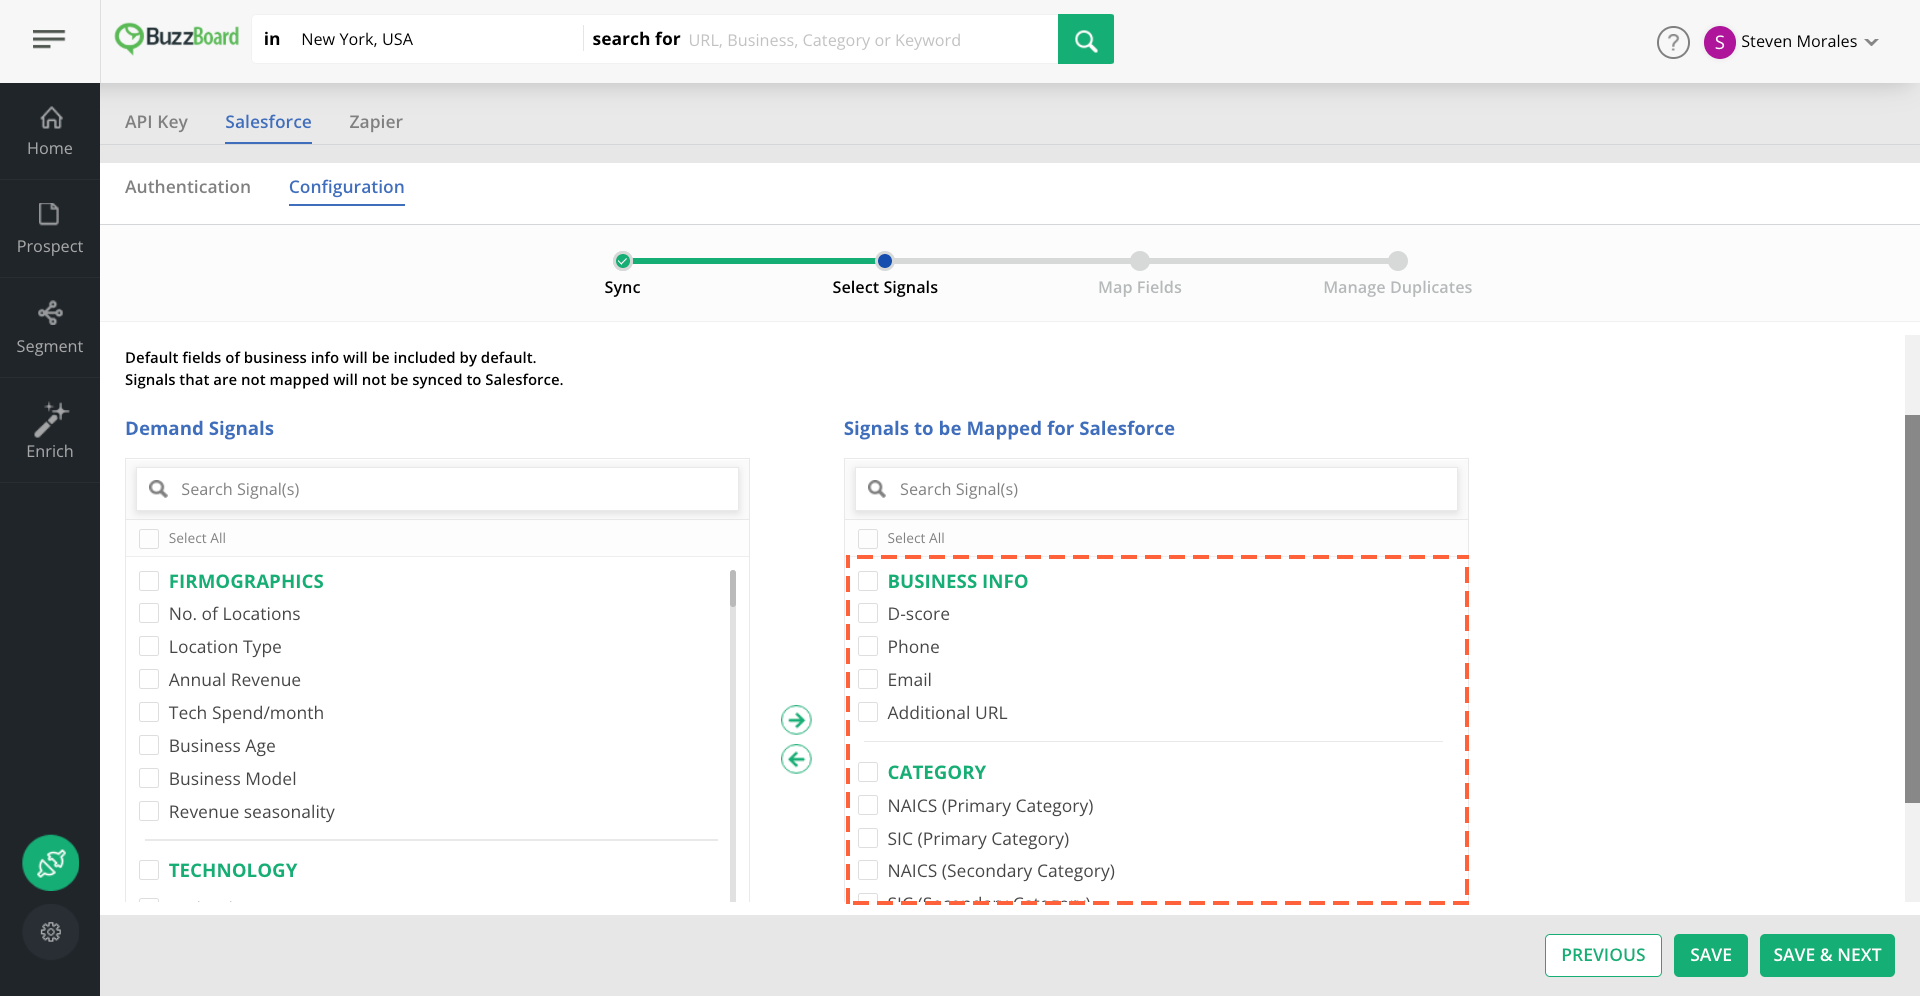The height and width of the screenshot is (996, 1920).
Task: Open the help question mark icon
Action: pyautogui.click(x=1673, y=42)
